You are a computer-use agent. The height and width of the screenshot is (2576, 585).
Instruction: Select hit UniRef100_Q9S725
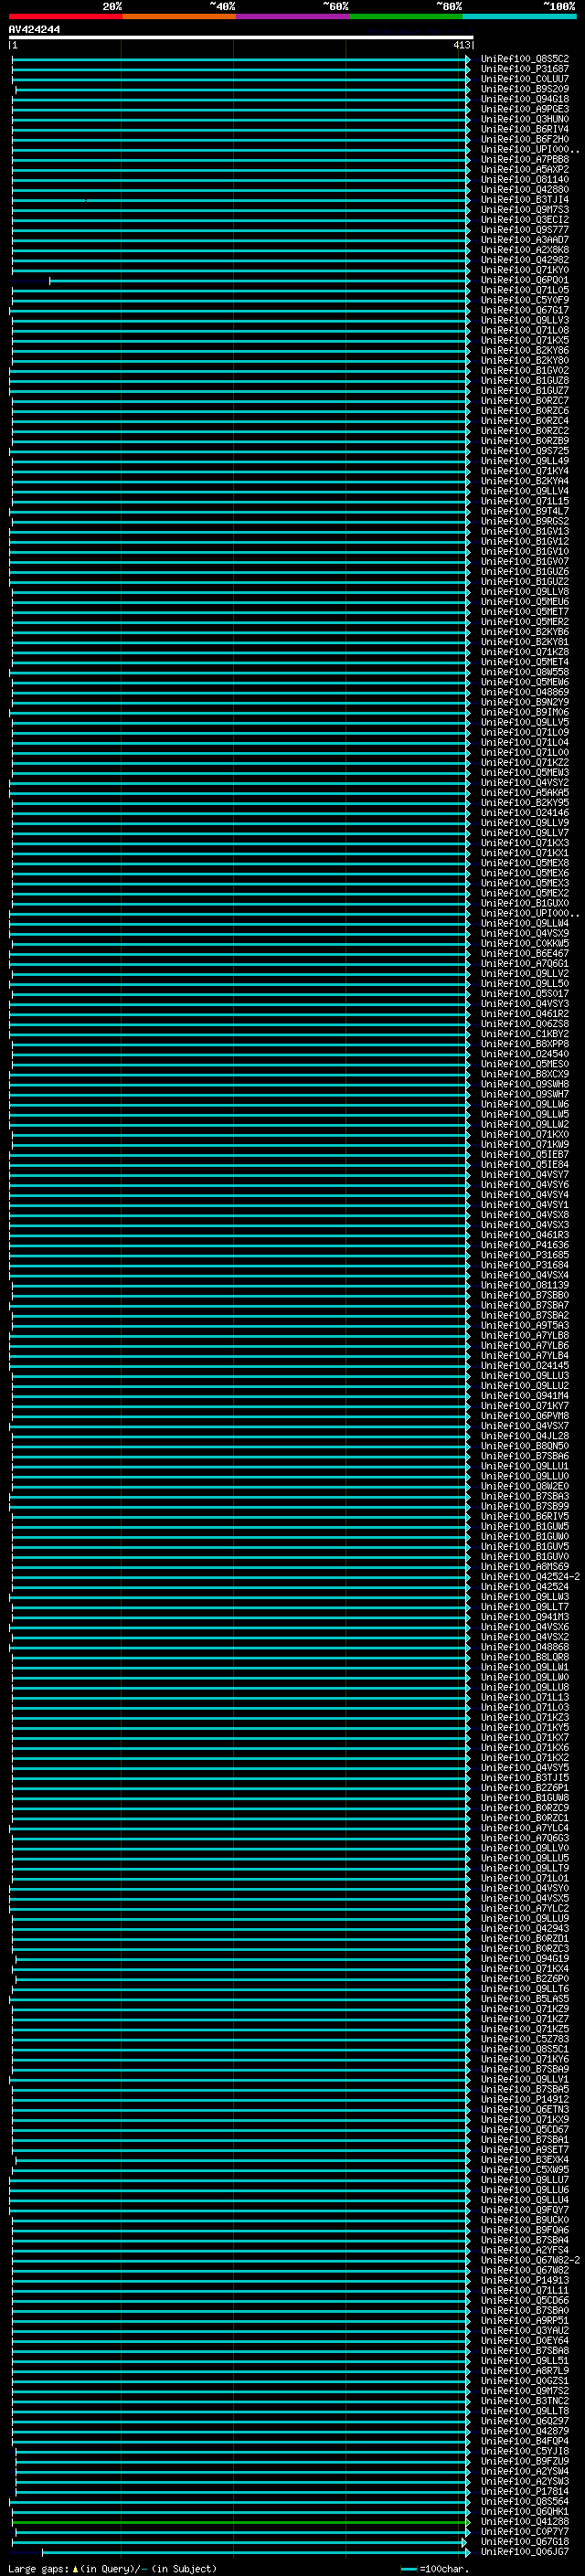pyautogui.click(x=525, y=451)
